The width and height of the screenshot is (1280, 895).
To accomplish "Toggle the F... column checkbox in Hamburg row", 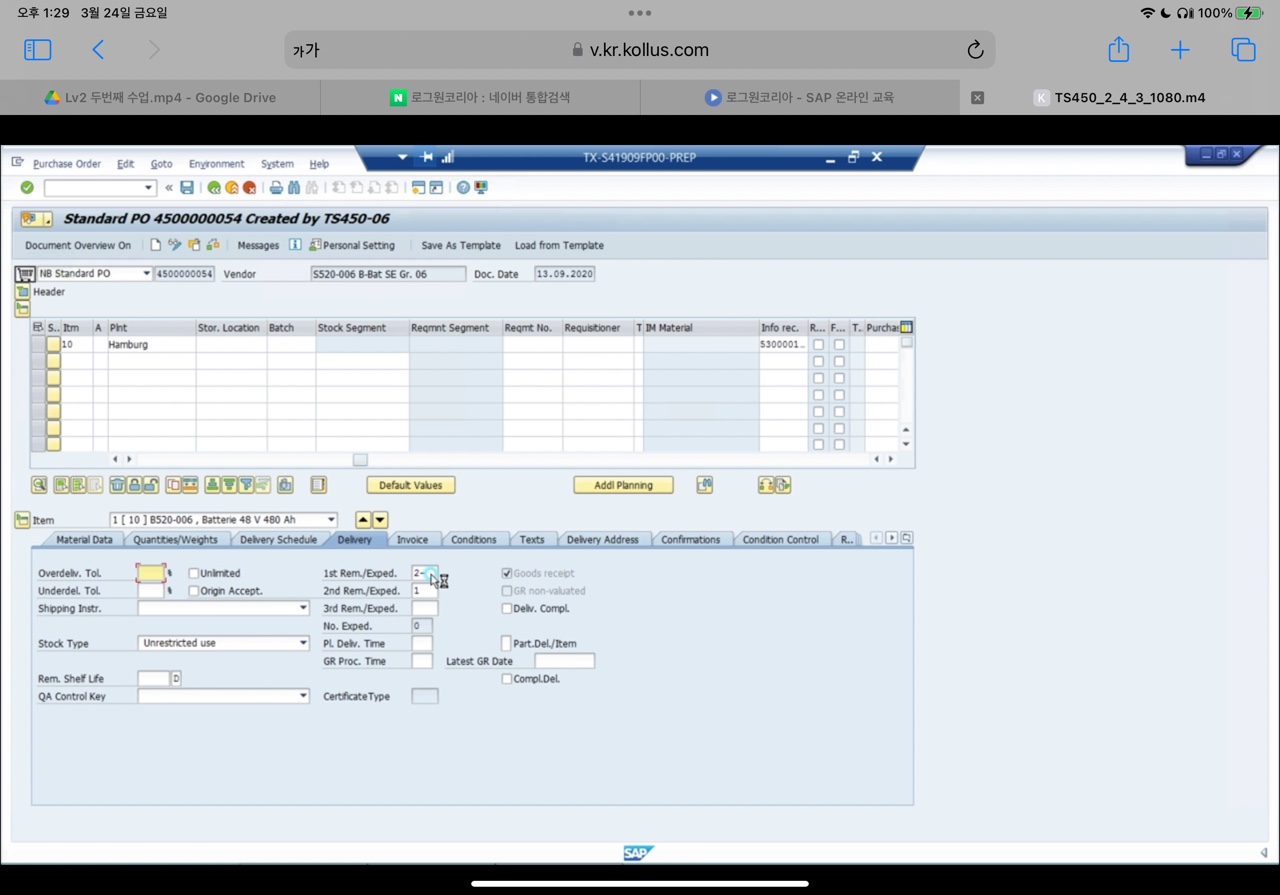I will click(839, 344).
